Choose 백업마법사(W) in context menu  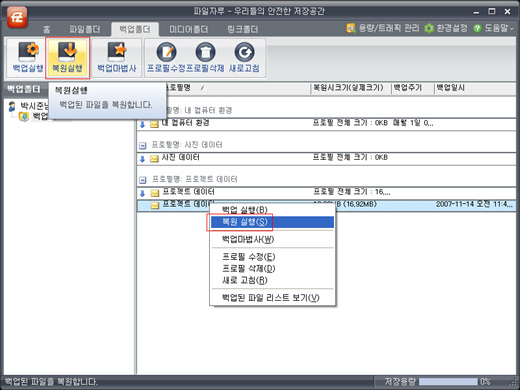(x=272, y=239)
